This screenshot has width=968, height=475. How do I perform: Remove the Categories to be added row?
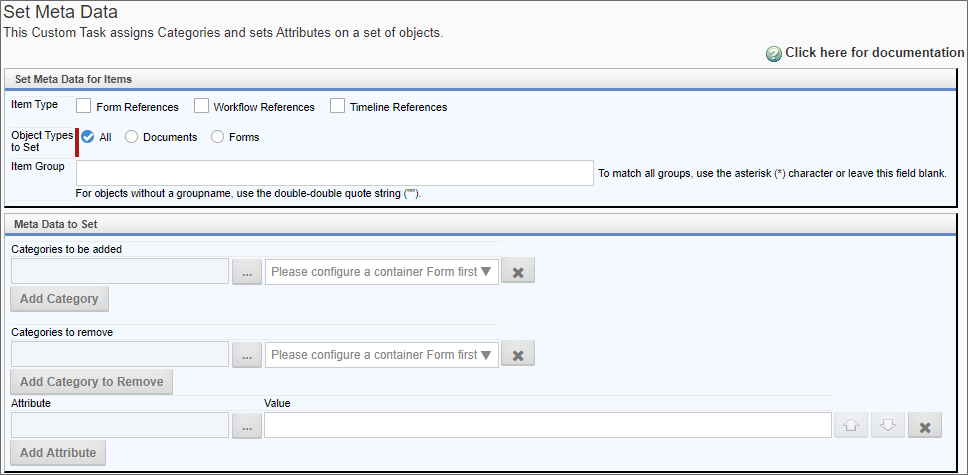[518, 271]
